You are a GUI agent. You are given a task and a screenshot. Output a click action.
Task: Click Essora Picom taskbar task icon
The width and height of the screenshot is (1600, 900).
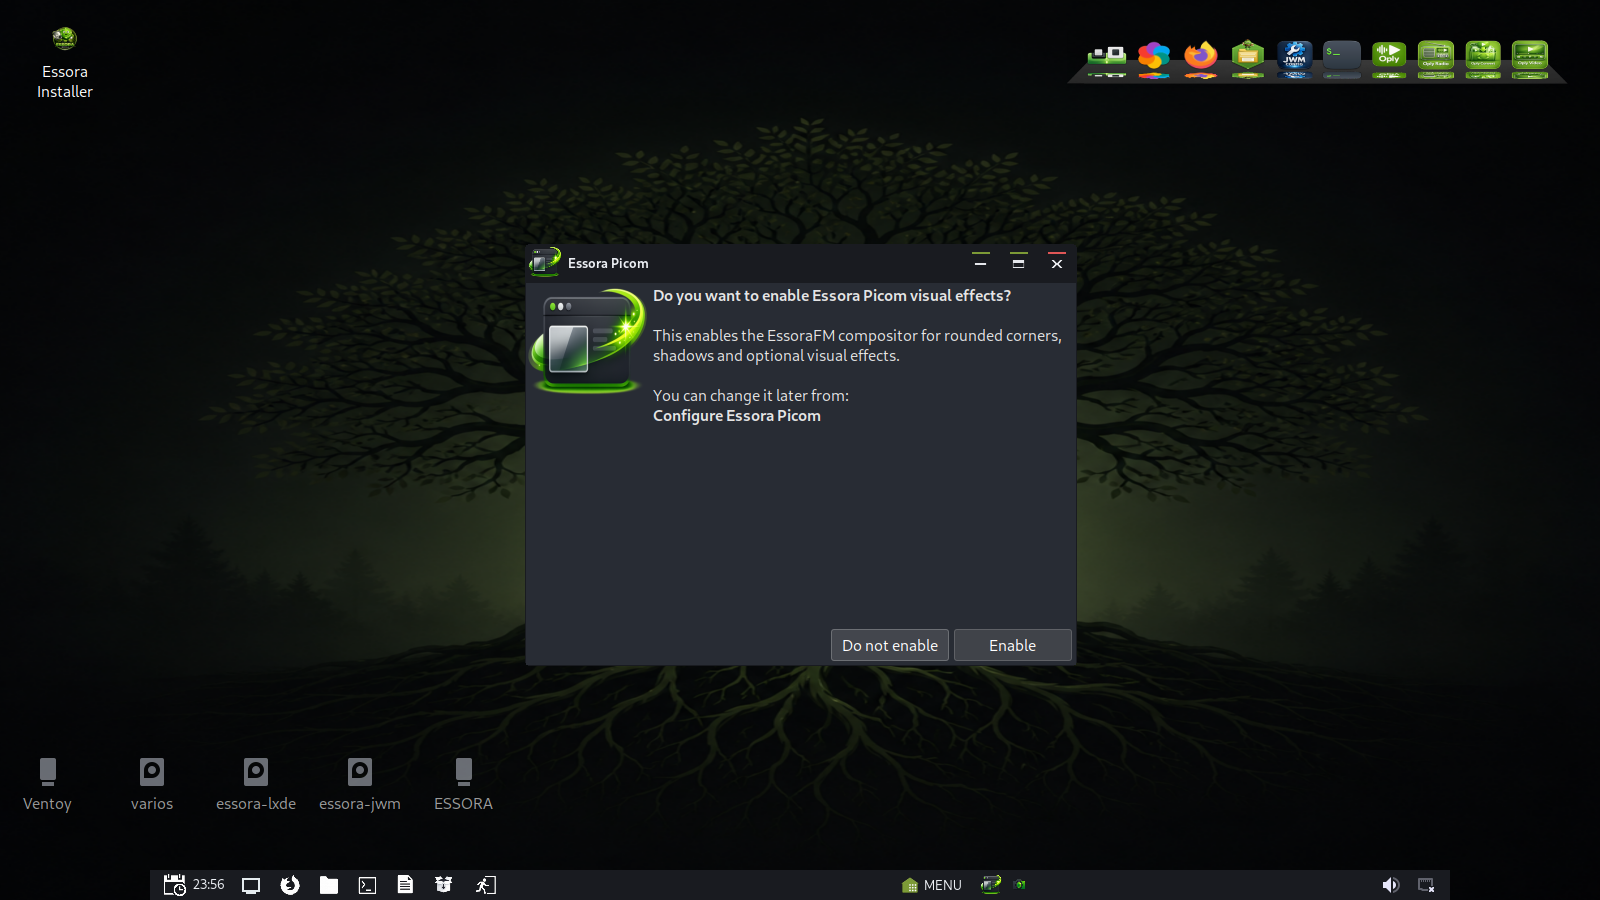(991, 884)
